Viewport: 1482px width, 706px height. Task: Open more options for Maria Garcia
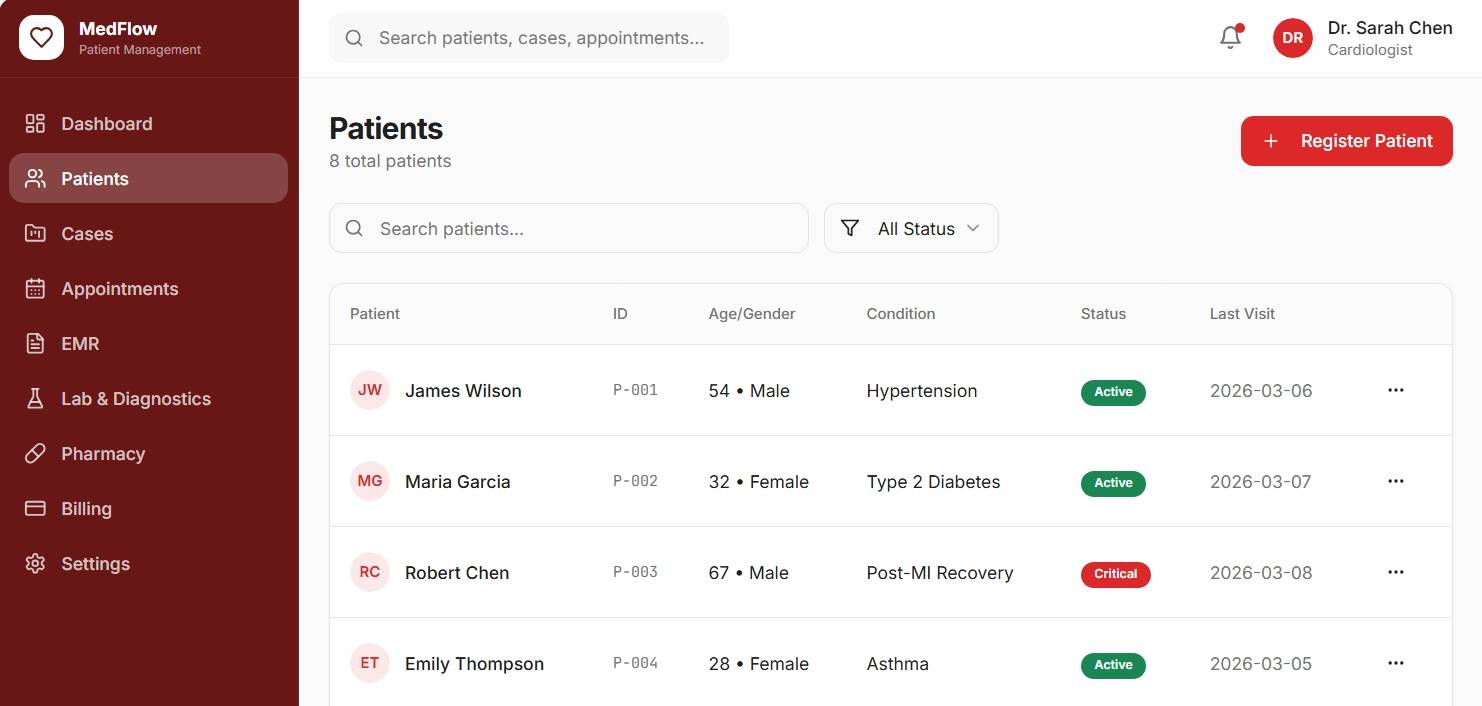click(x=1396, y=481)
